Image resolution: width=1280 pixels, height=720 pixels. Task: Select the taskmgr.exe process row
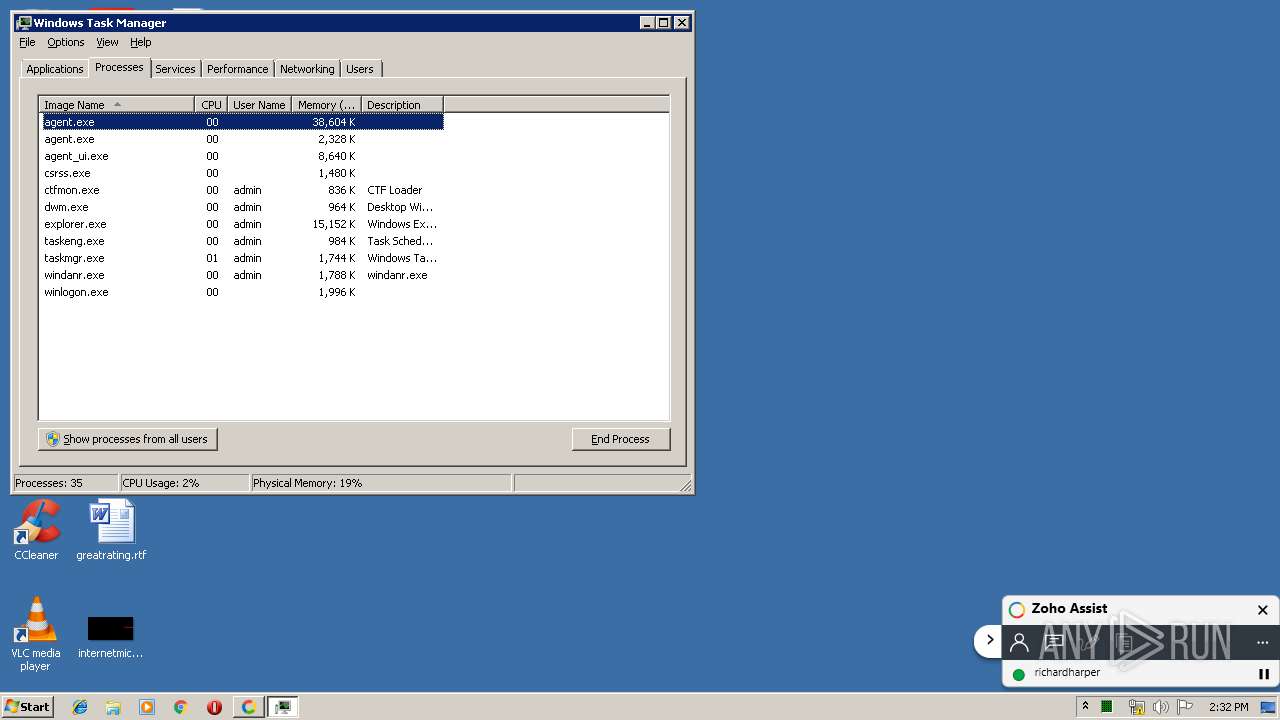tap(241, 258)
